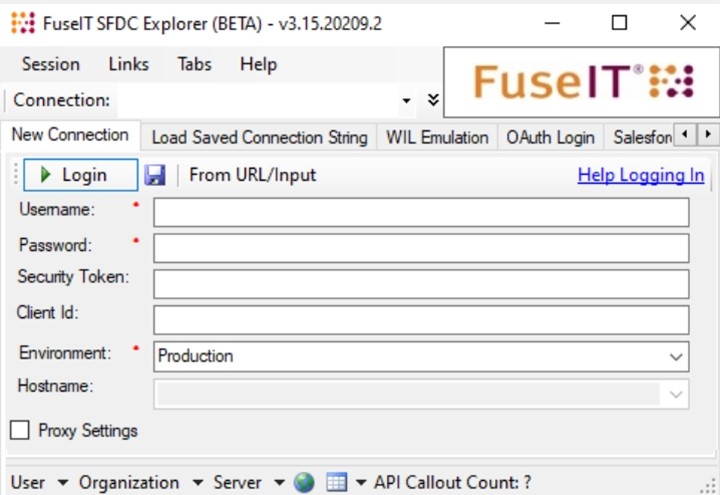Click the table grid icon in status bar

(x=337, y=482)
